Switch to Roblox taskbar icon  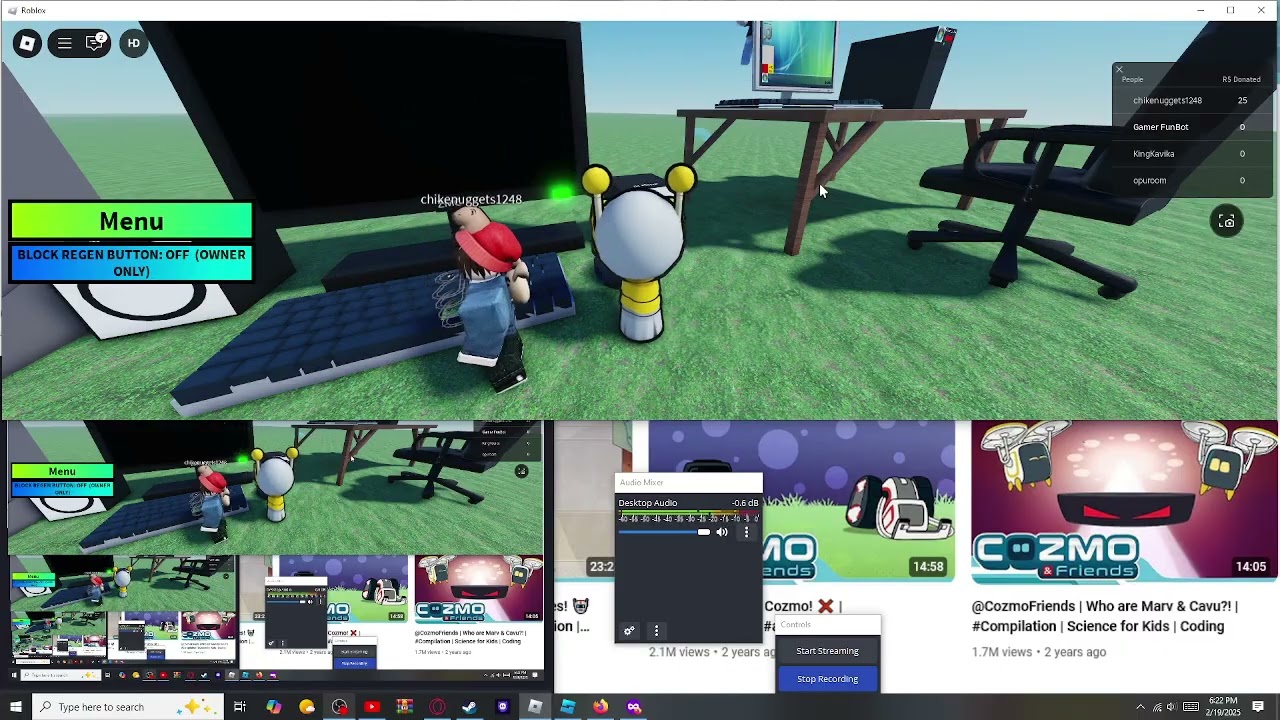click(x=535, y=707)
